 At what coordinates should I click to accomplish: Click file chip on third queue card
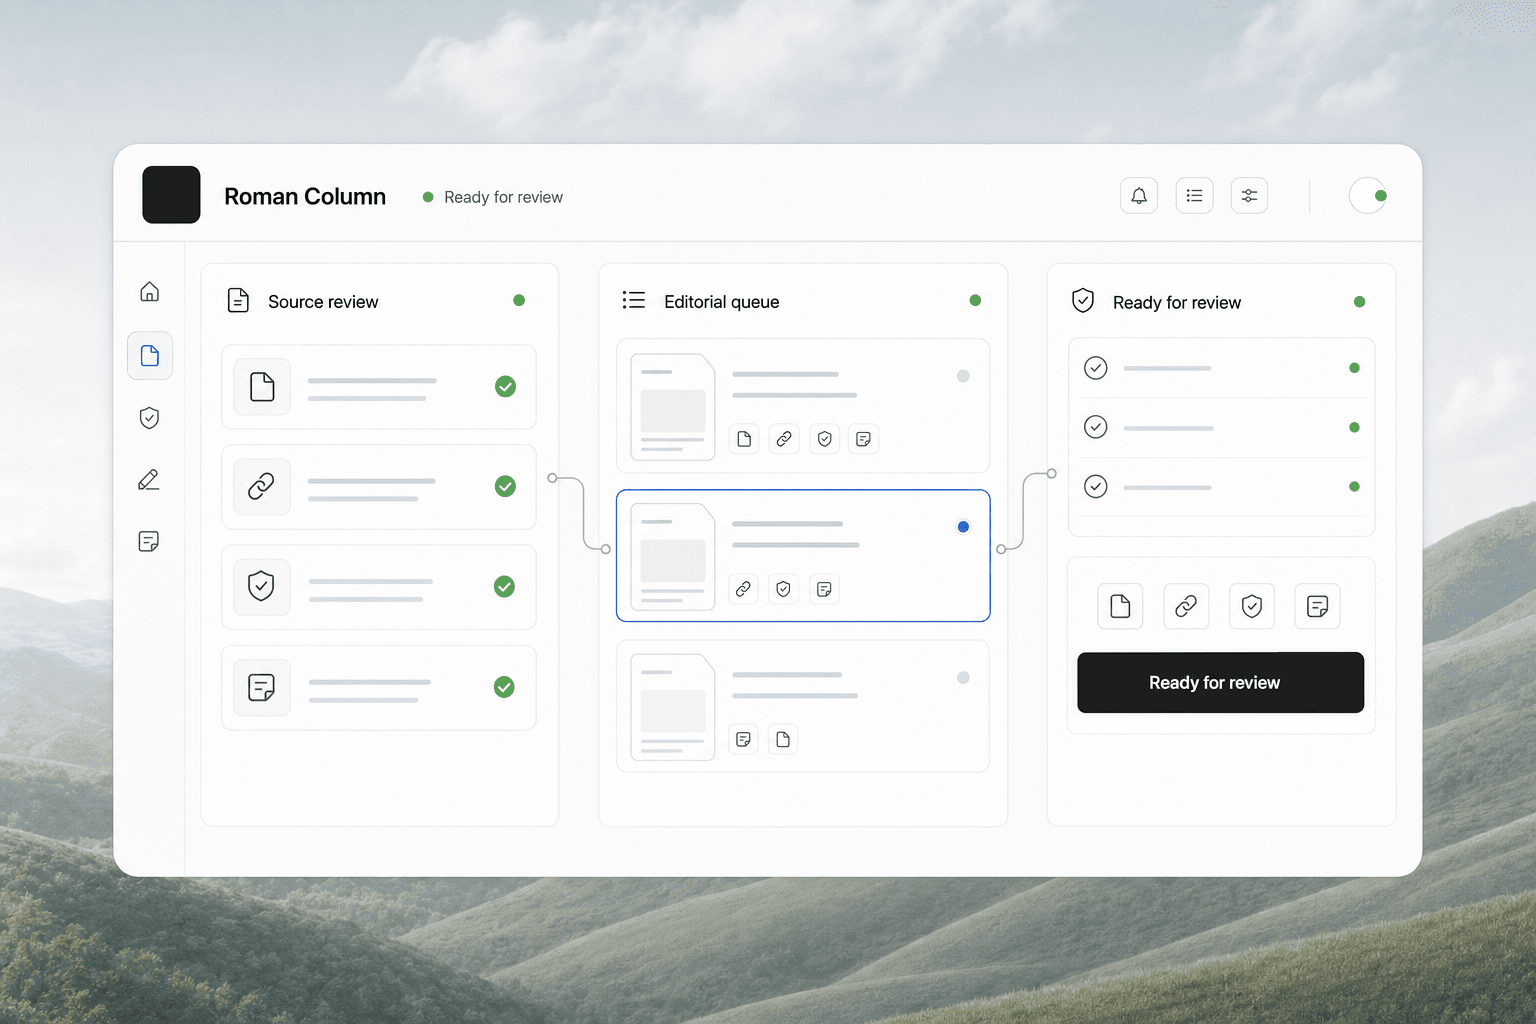tap(784, 739)
